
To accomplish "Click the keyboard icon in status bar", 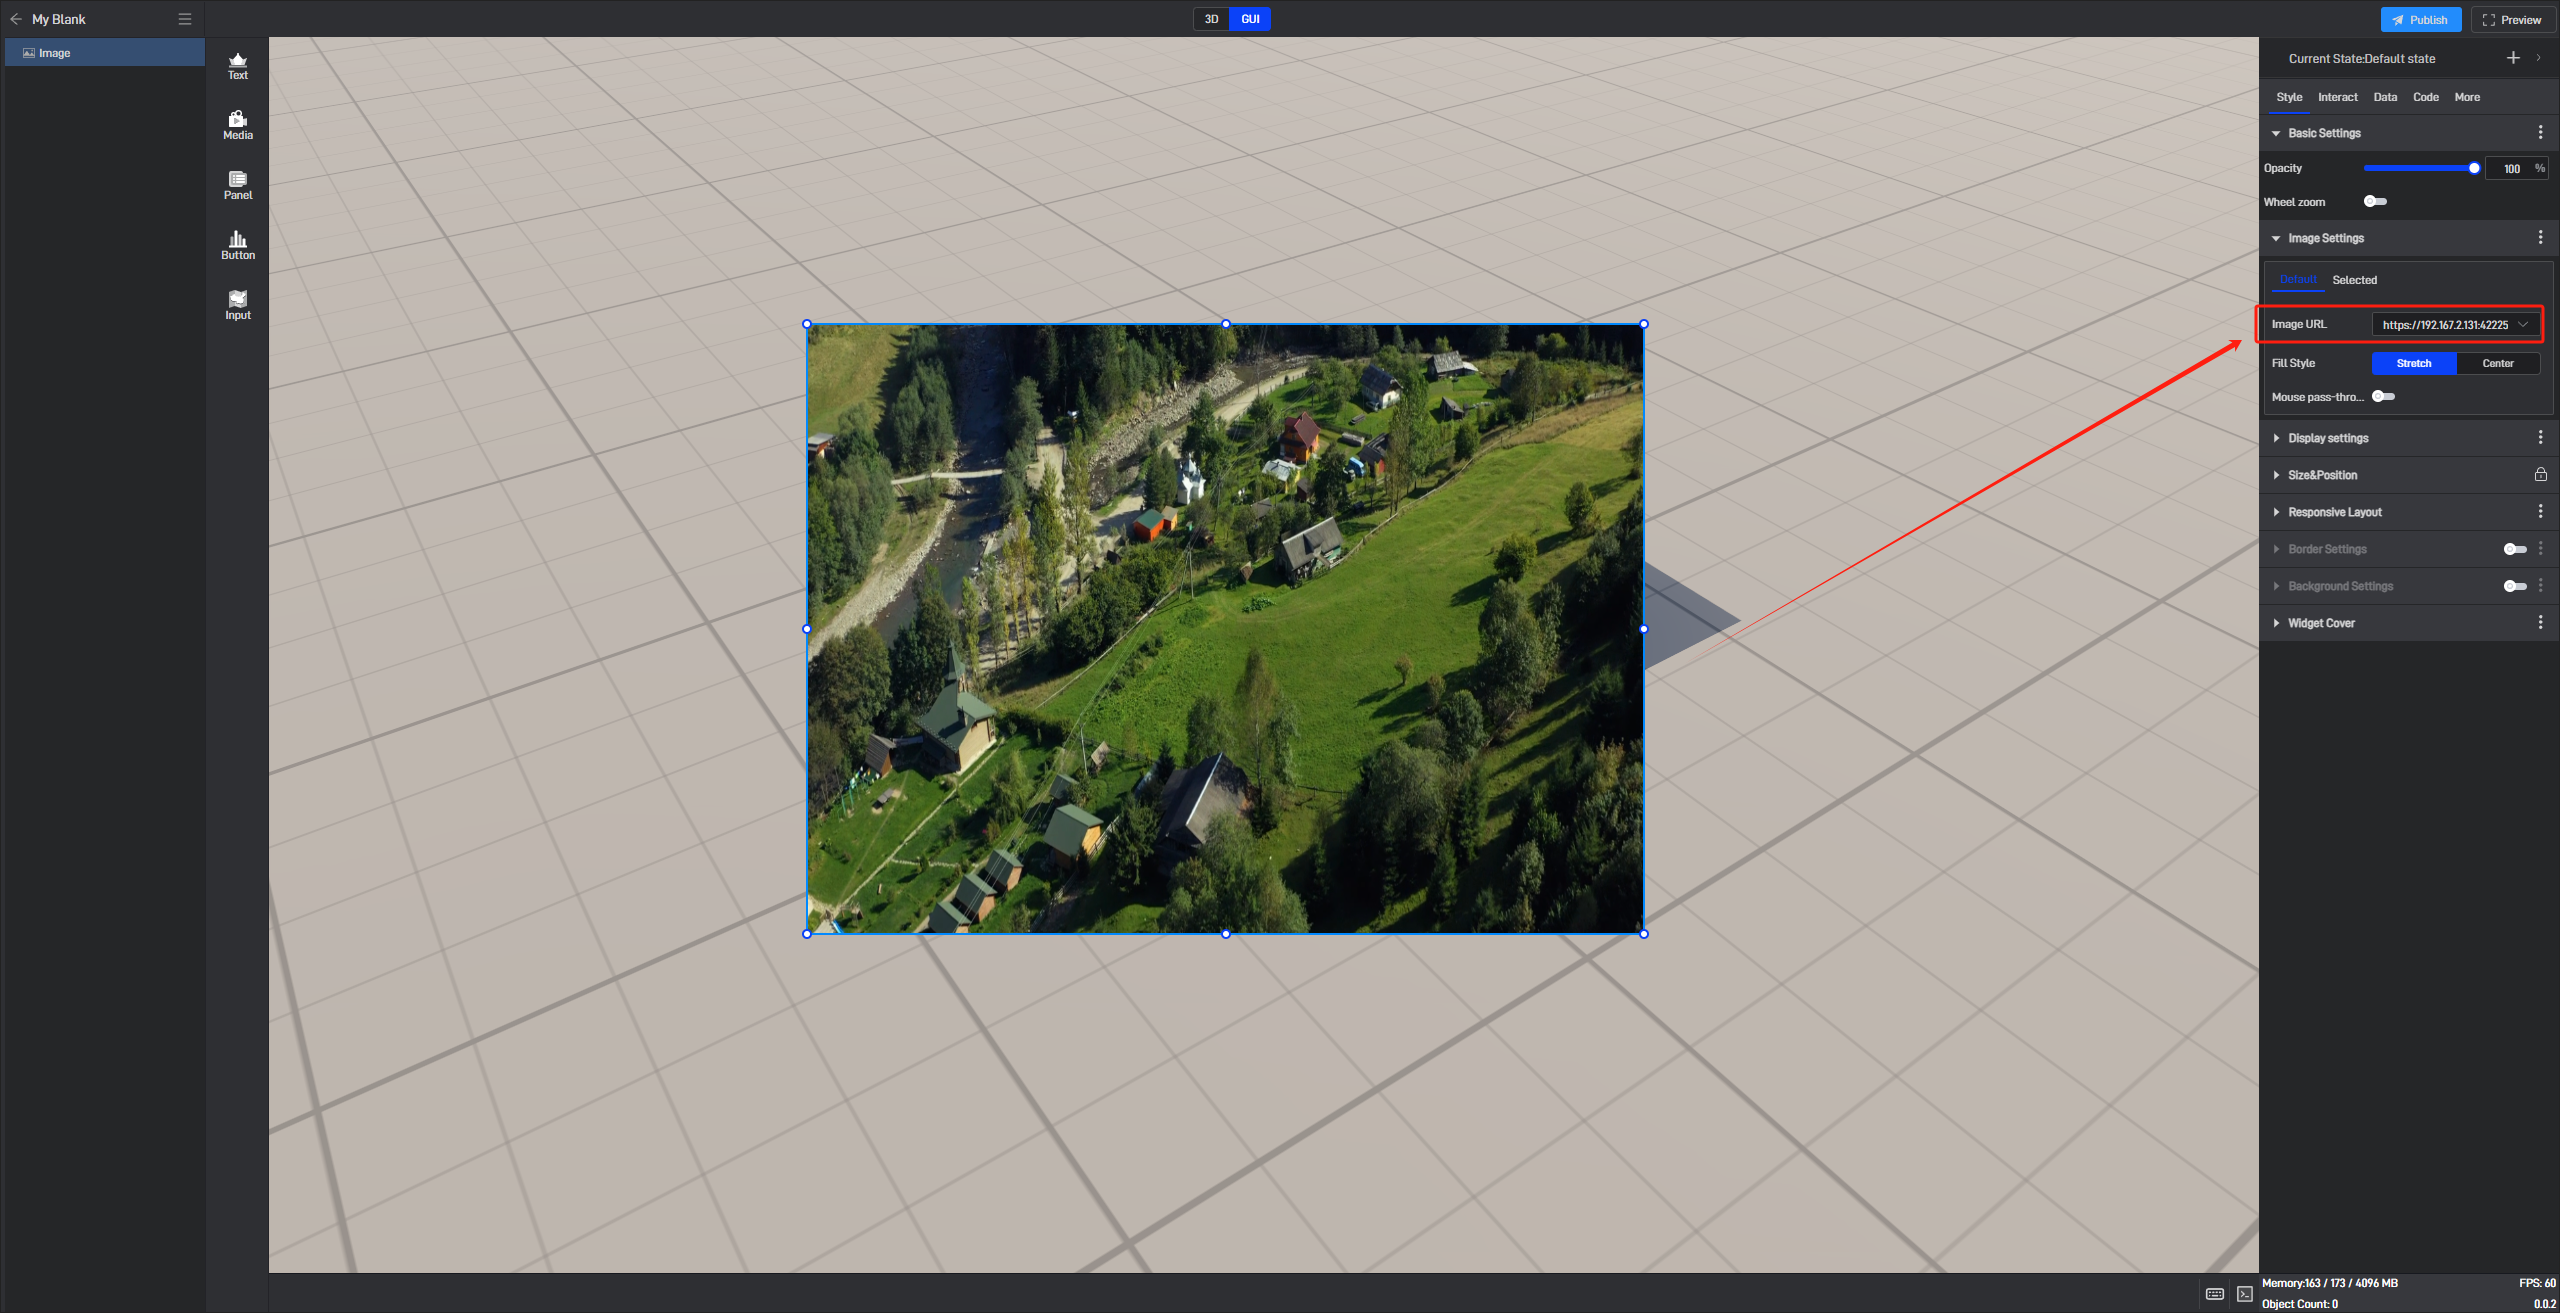I will pos(2215,1294).
